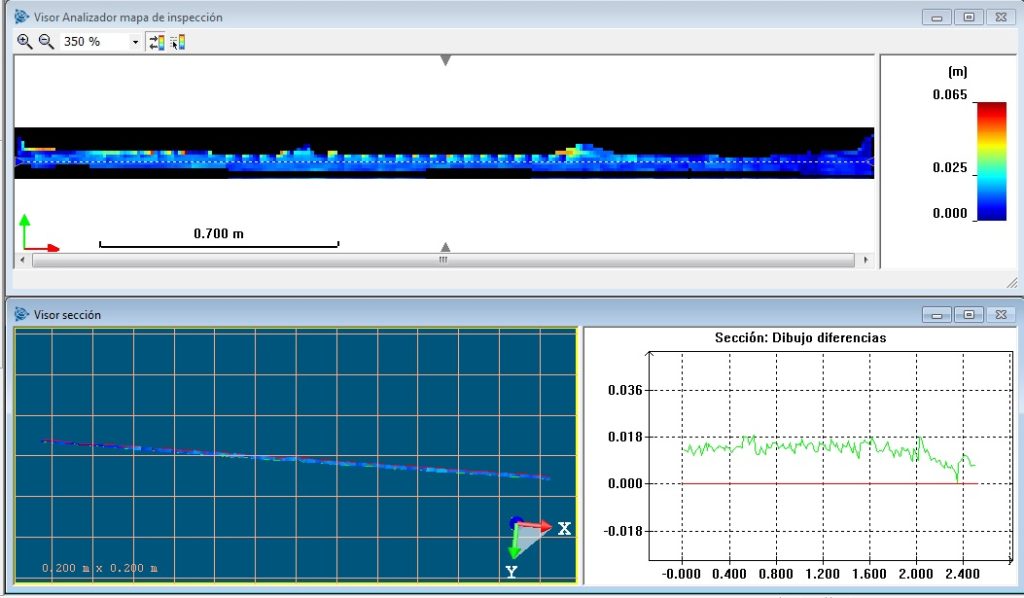
Task: Activate the color scale selection cursor tool
Action: 178,42
